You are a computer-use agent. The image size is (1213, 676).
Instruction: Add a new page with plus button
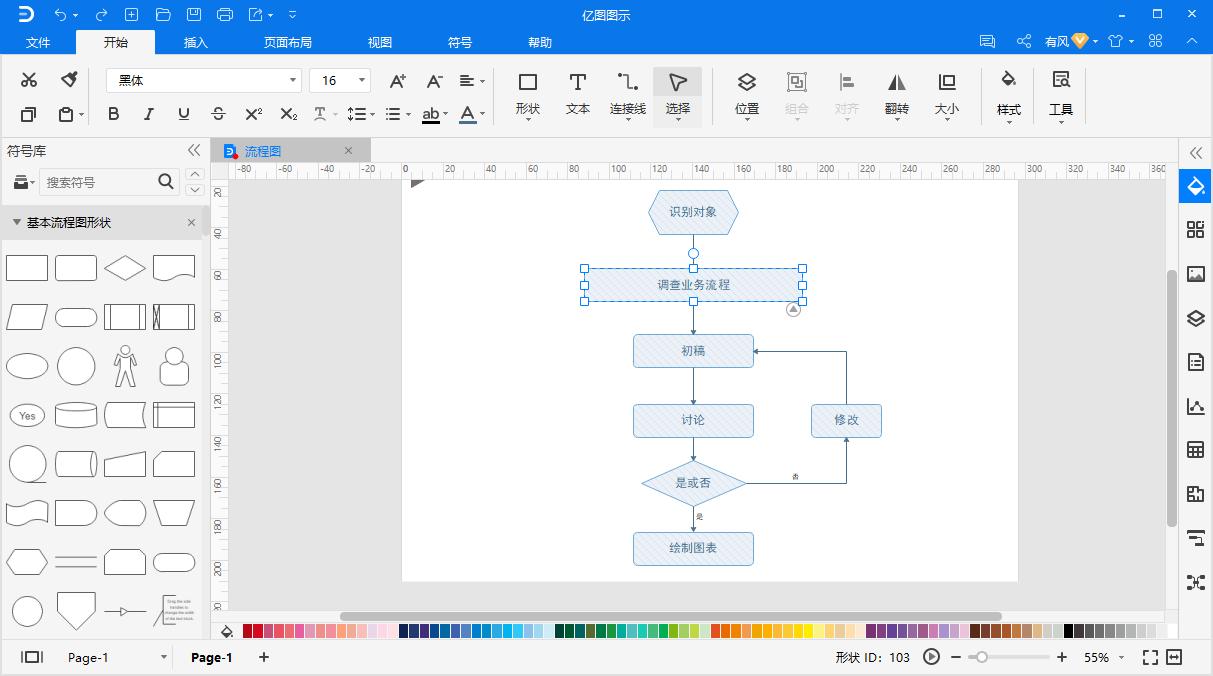[x=264, y=657]
